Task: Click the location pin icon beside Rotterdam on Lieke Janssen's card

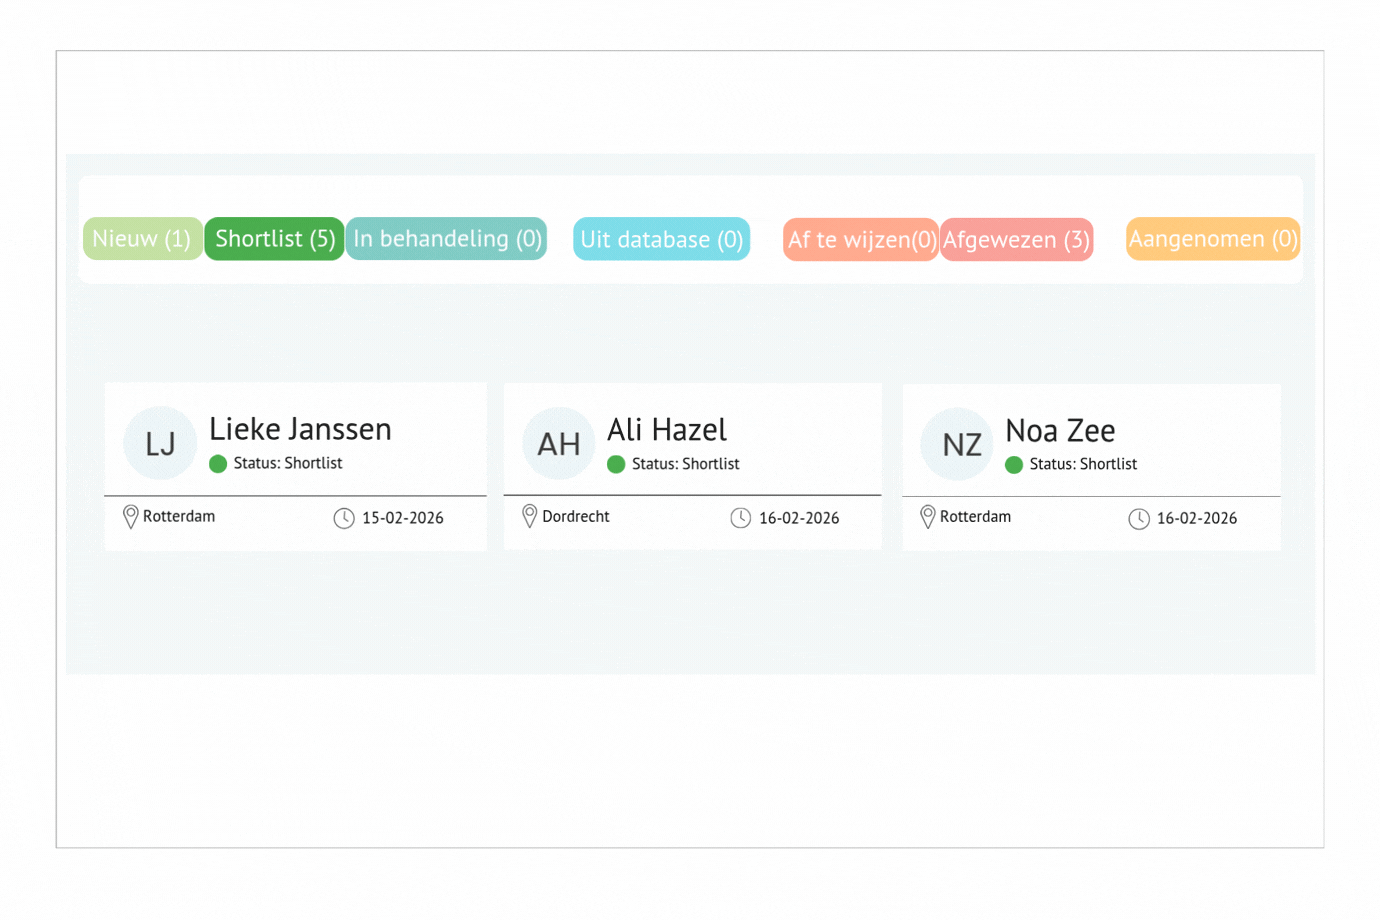Action: pos(130,517)
